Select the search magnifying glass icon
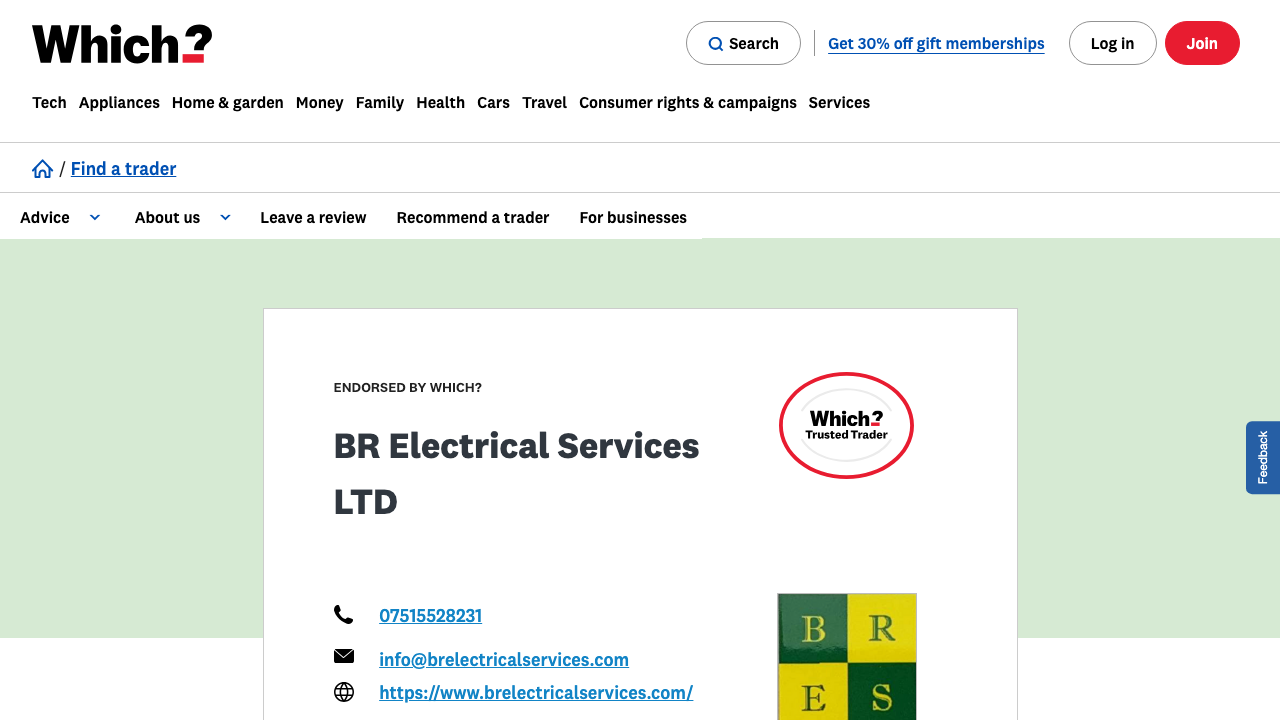1280x720 pixels. click(715, 43)
